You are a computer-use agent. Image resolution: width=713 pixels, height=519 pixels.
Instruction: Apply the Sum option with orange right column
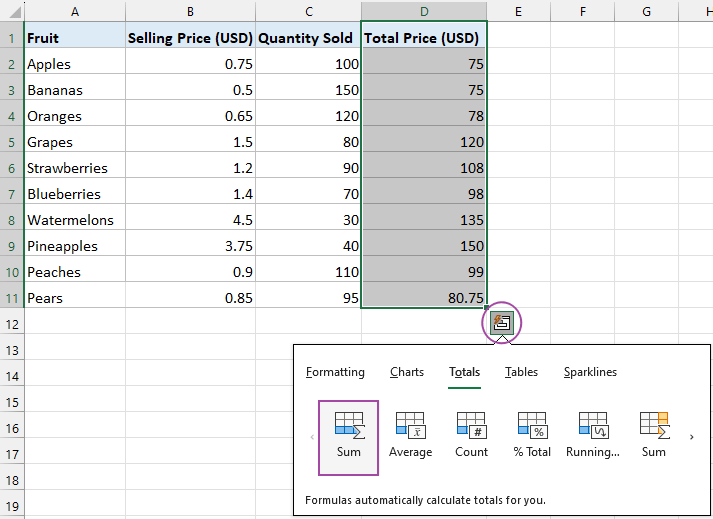point(653,434)
